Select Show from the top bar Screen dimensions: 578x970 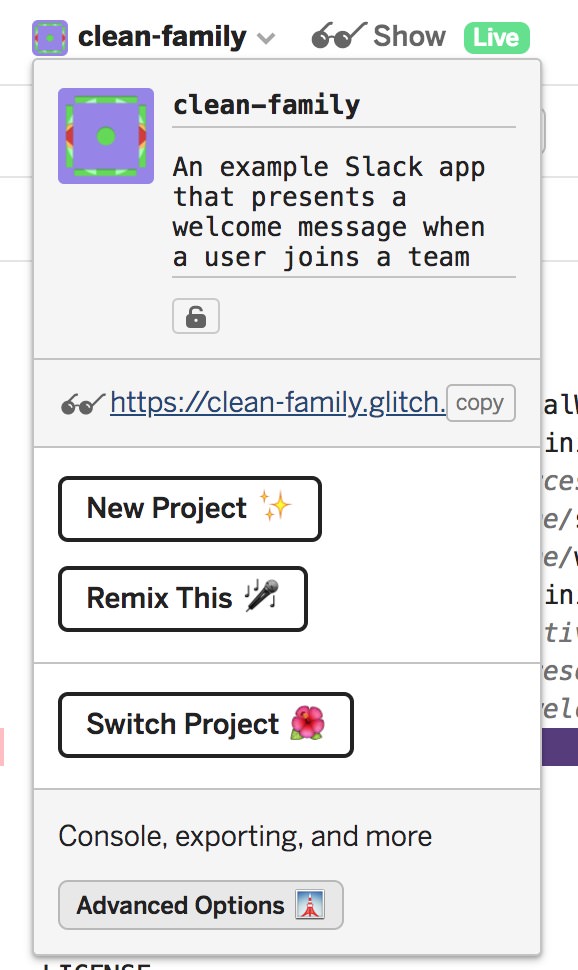pyautogui.click(x=408, y=36)
